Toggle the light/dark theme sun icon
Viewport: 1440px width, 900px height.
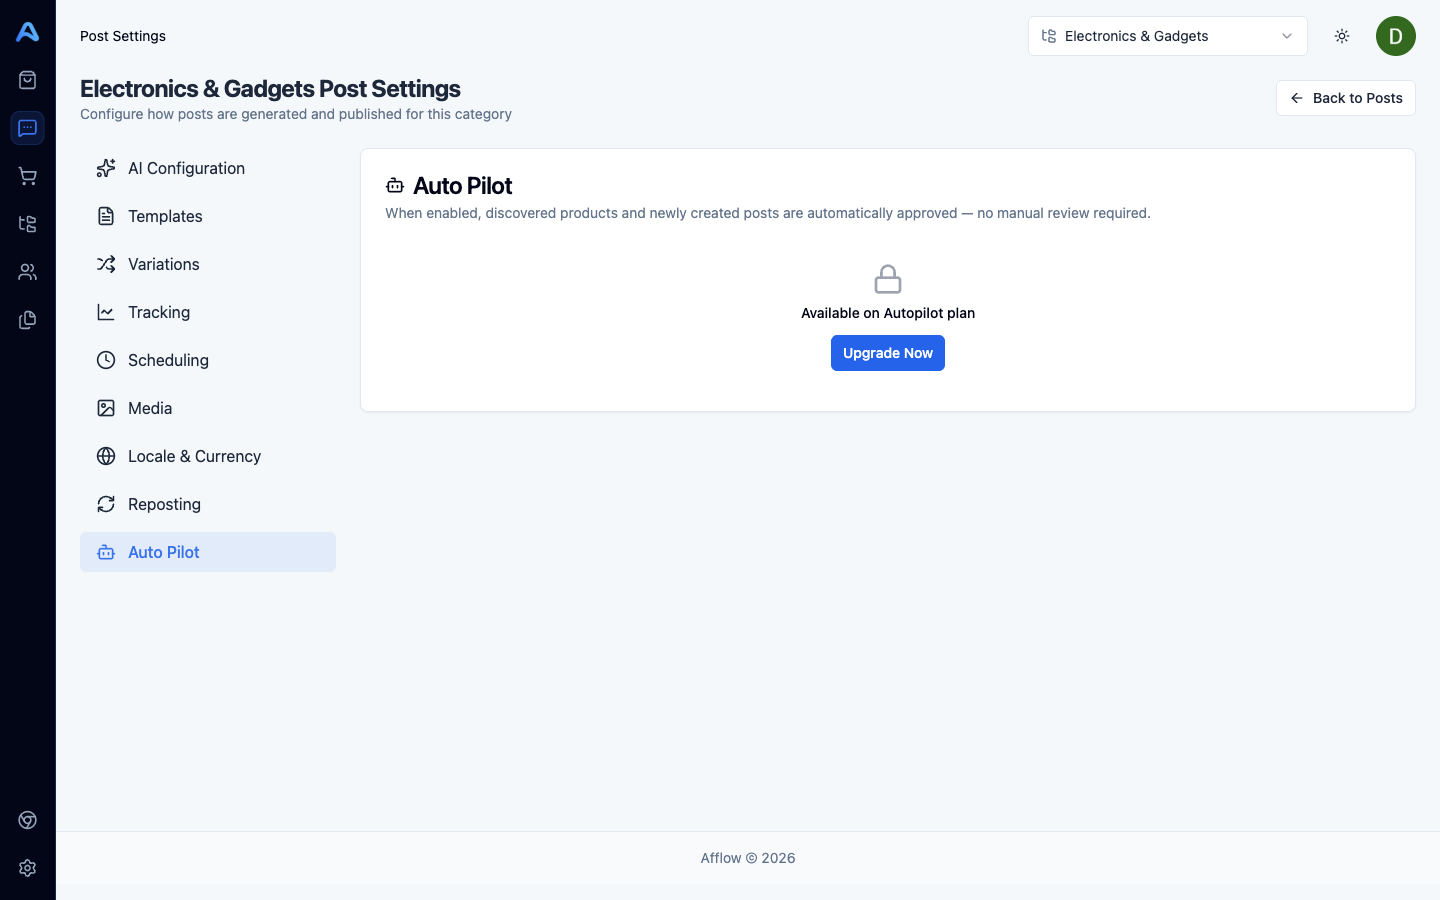click(x=1342, y=36)
